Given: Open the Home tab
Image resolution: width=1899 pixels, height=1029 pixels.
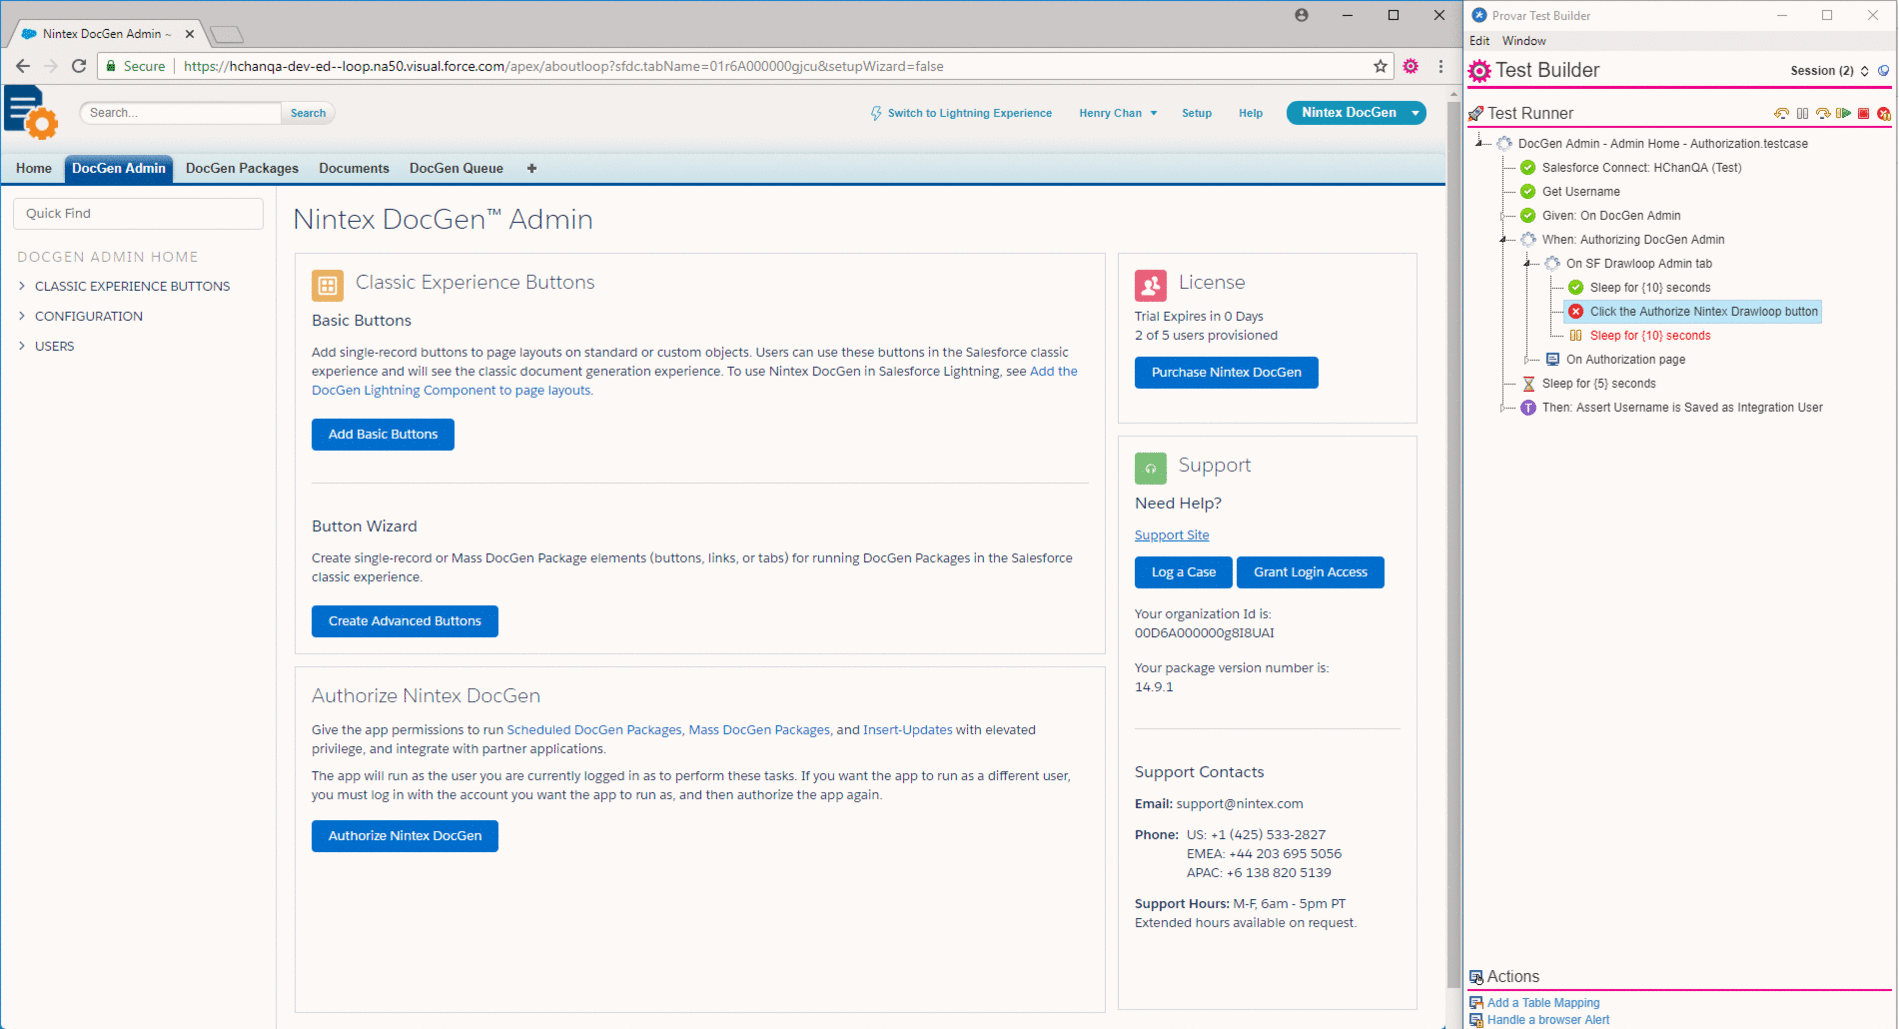Looking at the screenshot, I should coord(34,168).
